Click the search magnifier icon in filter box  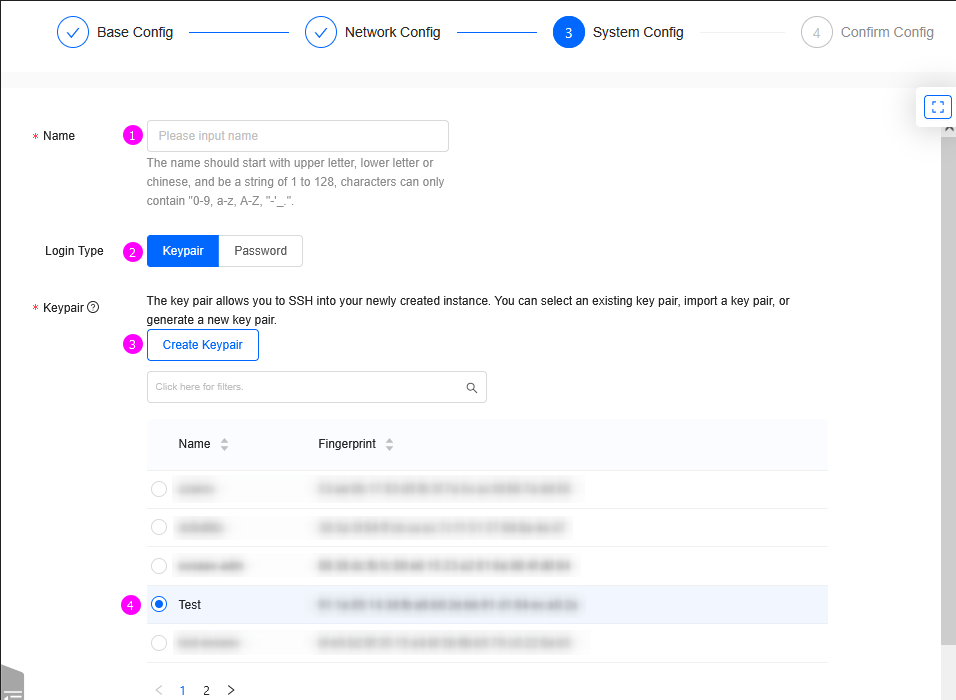coord(471,388)
